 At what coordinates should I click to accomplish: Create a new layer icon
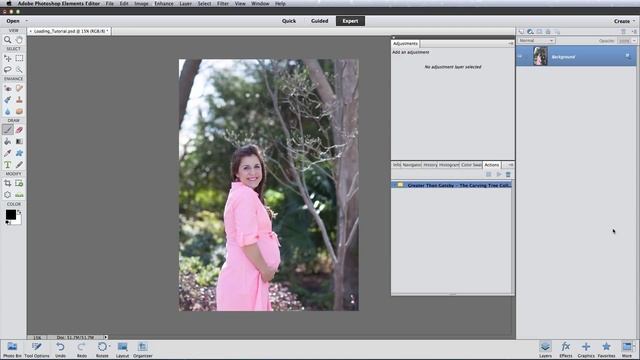(521, 31)
